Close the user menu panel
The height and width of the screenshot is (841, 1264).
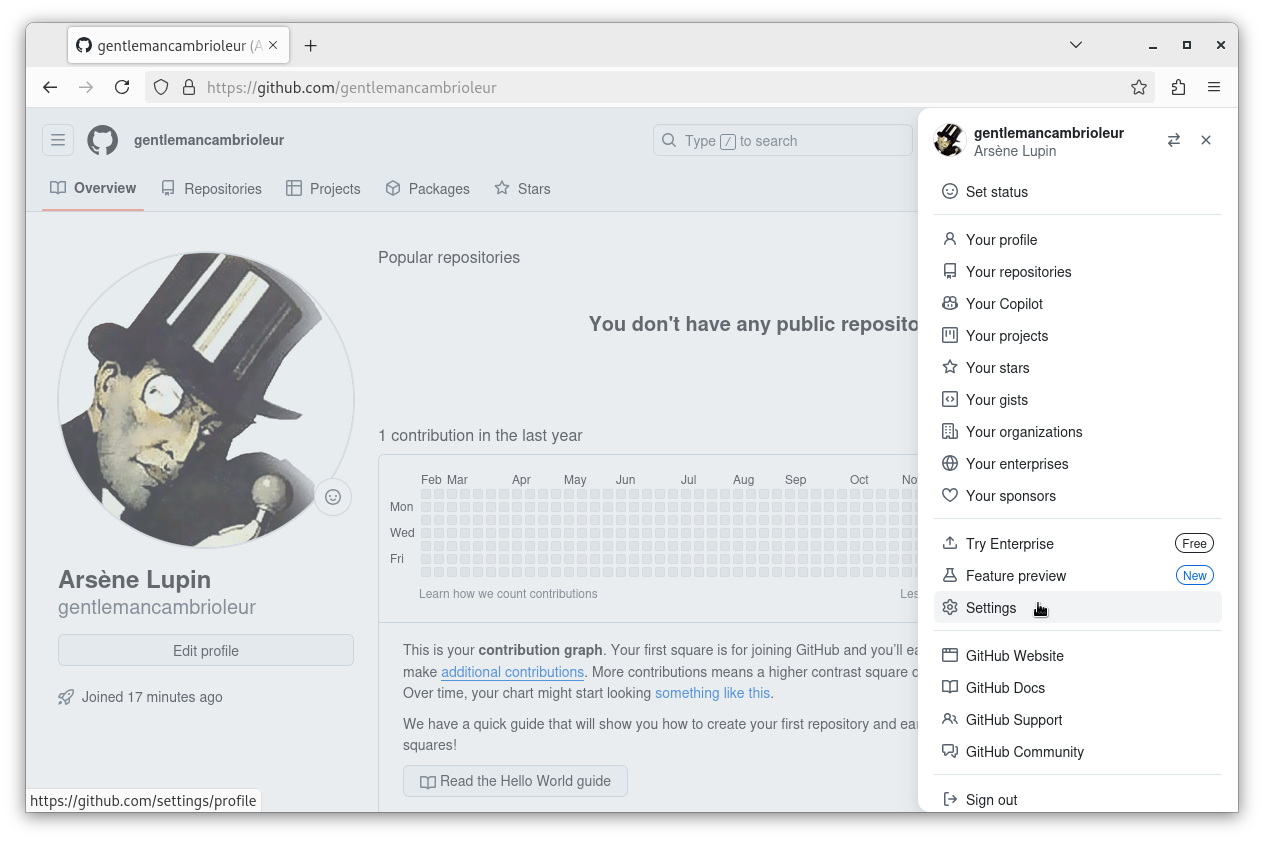tap(1206, 141)
